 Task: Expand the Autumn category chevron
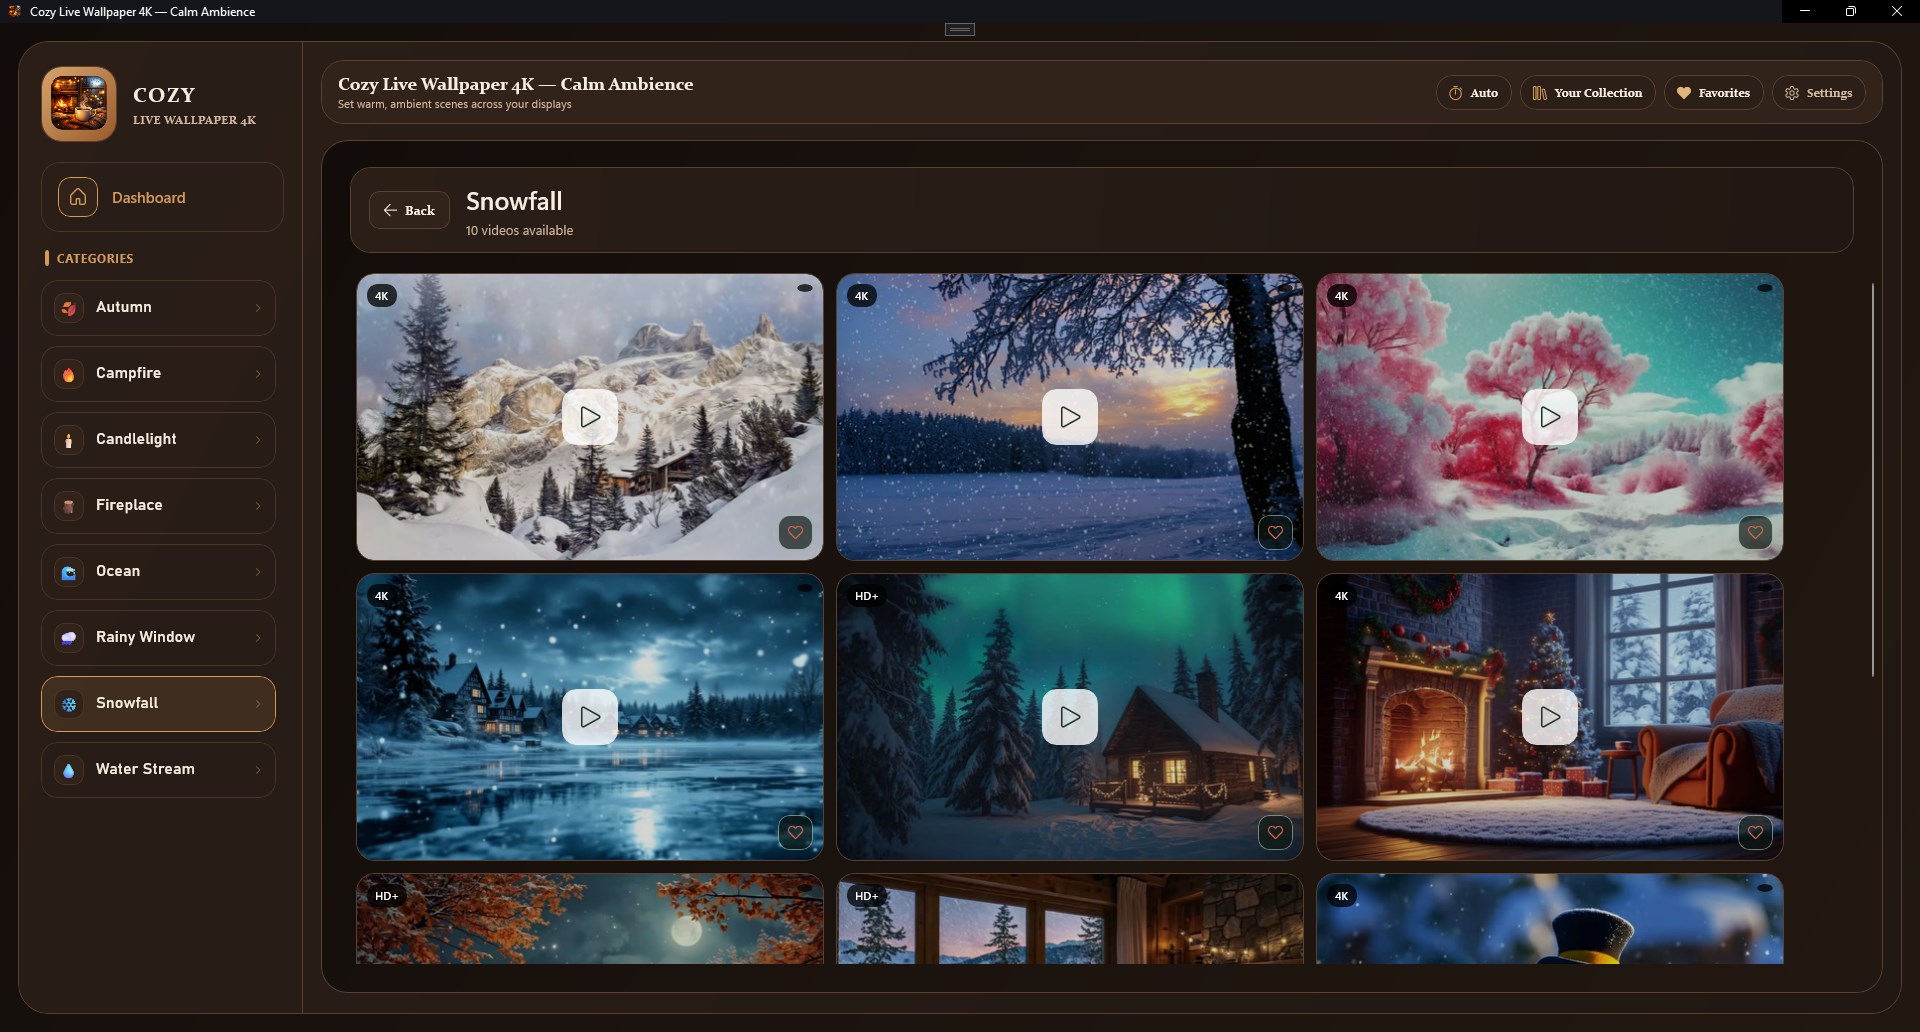point(258,308)
